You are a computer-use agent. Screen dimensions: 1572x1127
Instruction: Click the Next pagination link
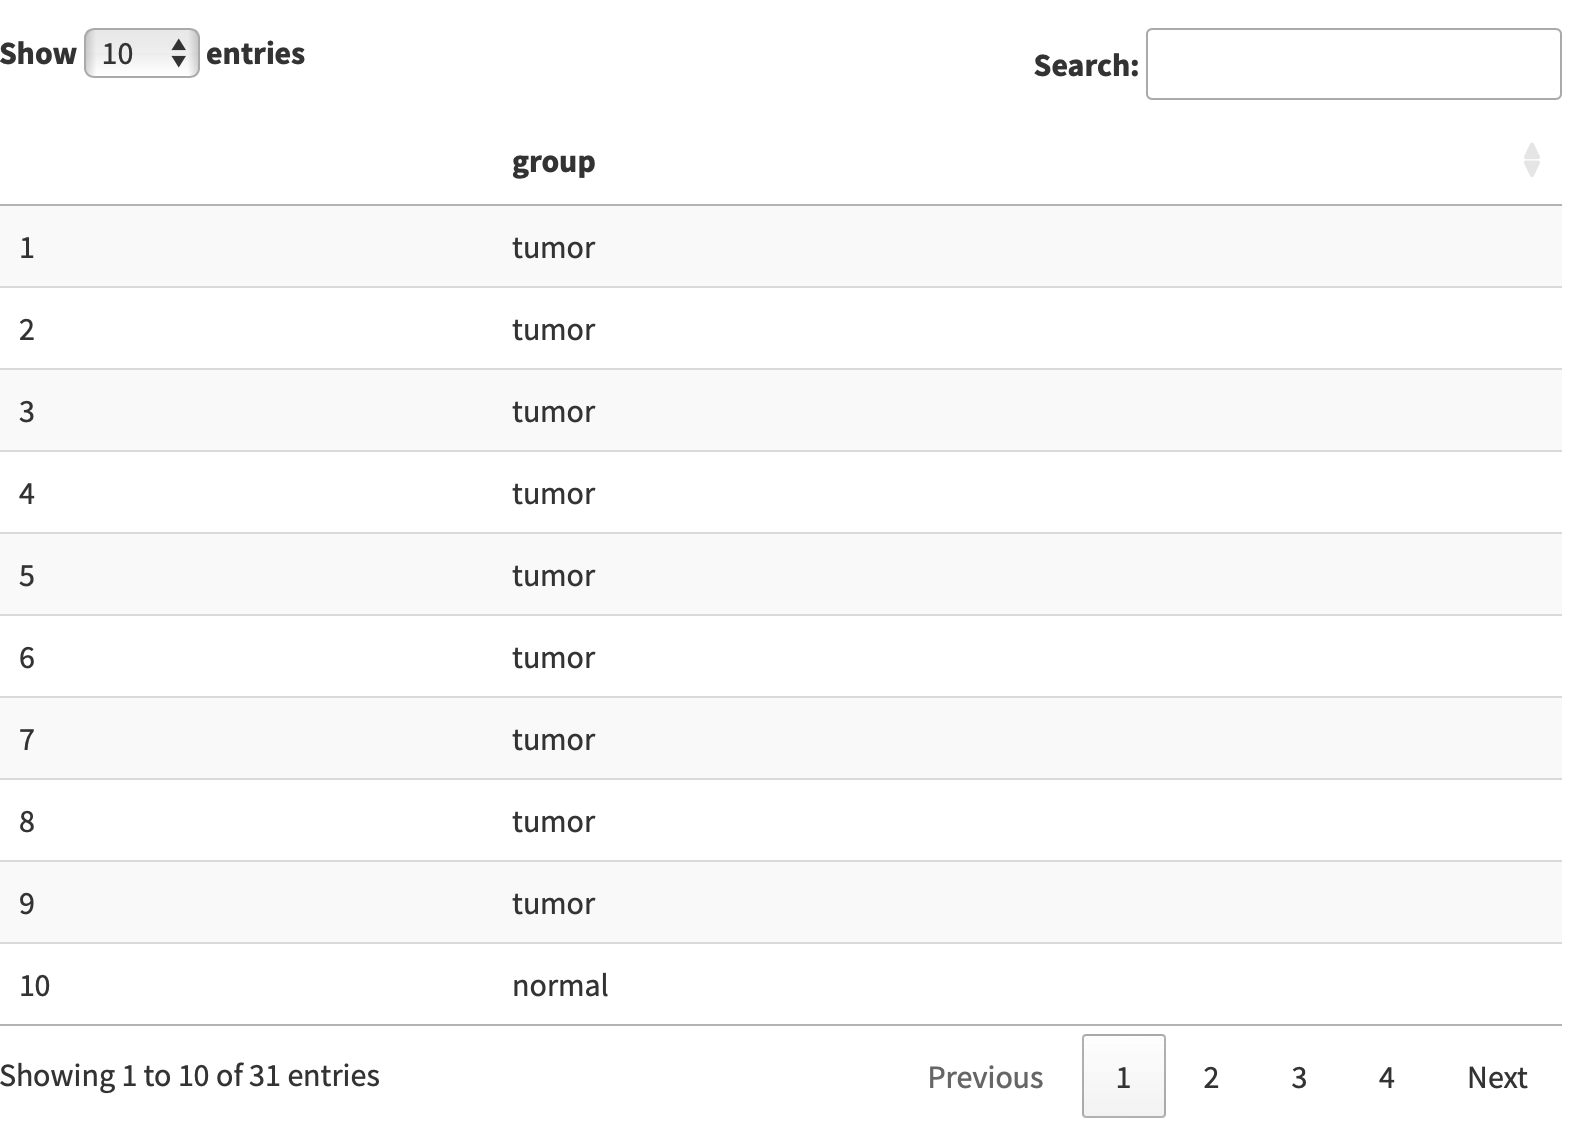1497,1076
